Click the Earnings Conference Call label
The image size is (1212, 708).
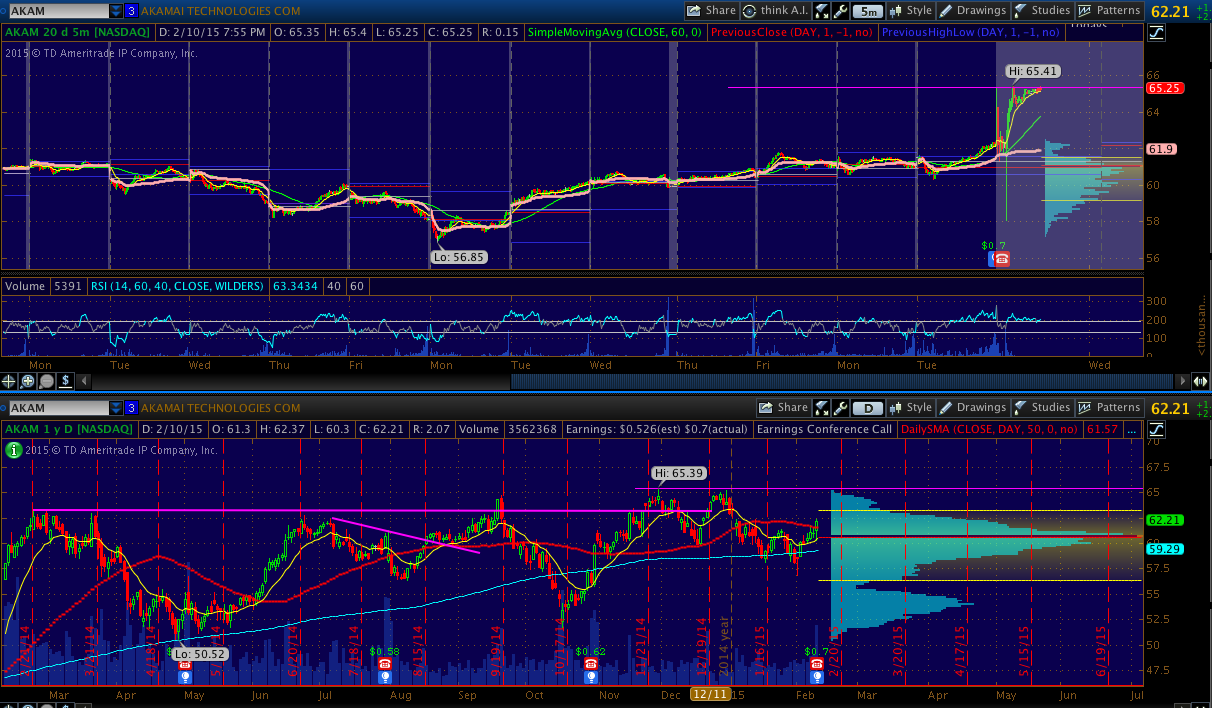point(824,429)
